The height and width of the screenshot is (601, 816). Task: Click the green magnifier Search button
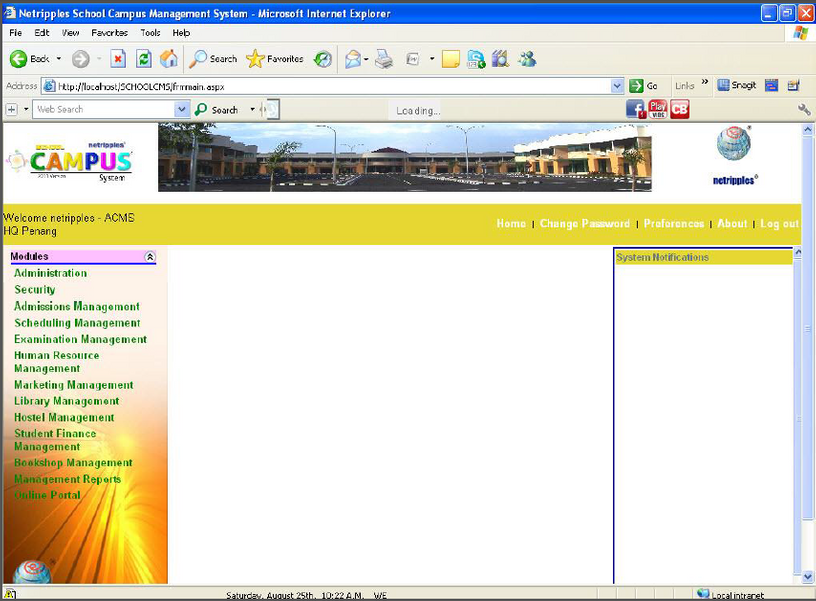pyautogui.click(x=216, y=110)
